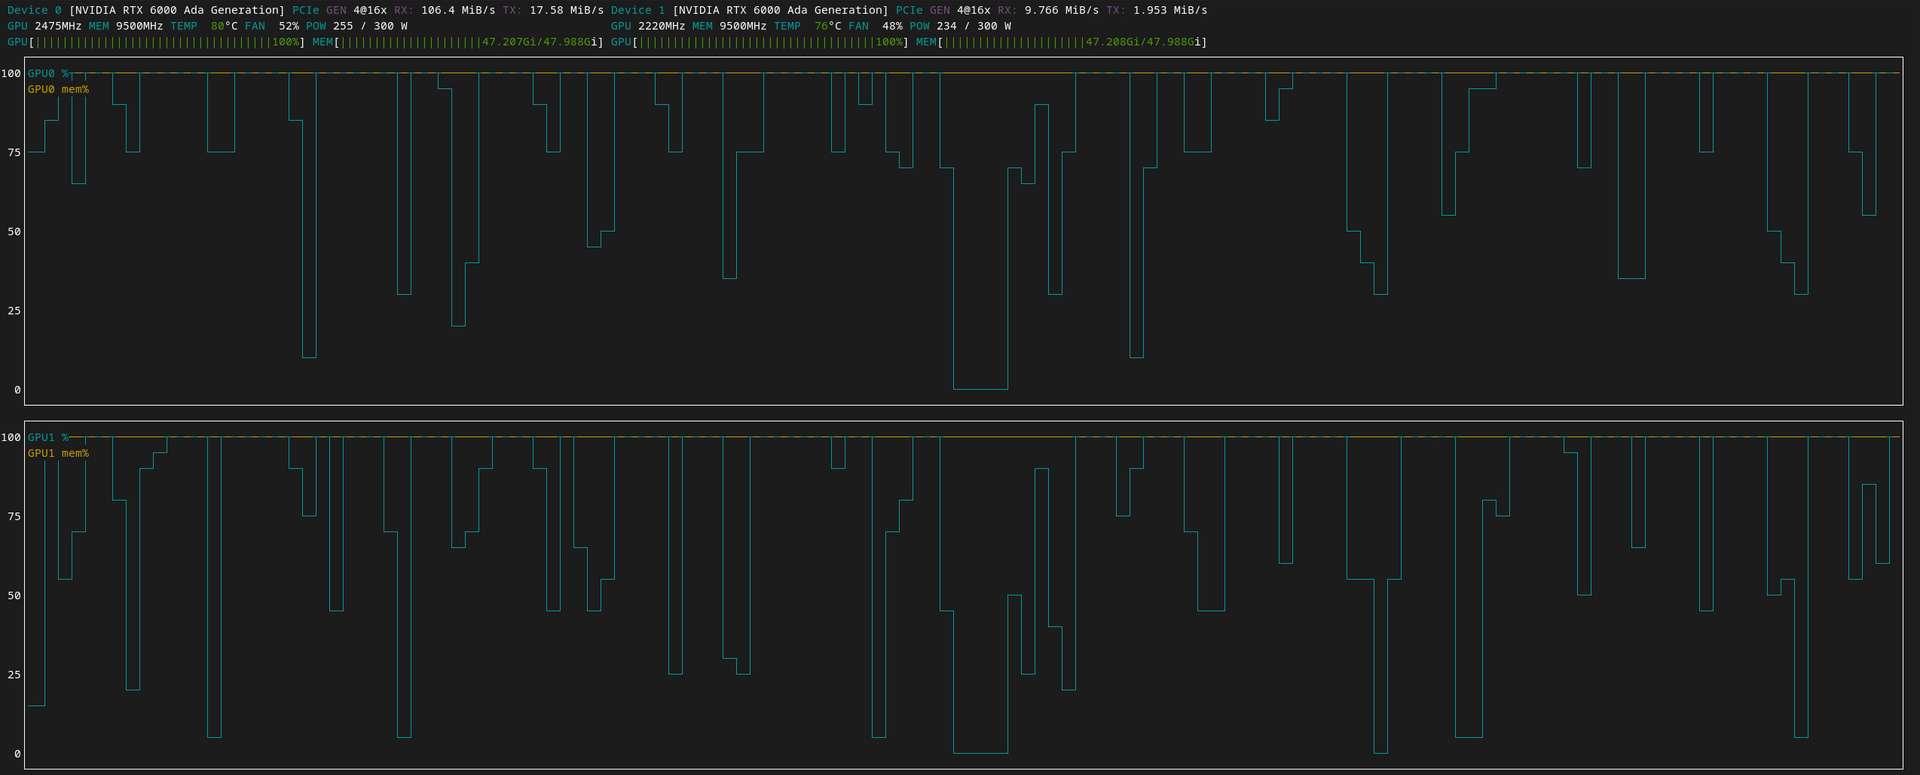Select the "POW 255 / 300 W" reading
The width and height of the screenshot is (1920, 775).
coord(357,26)
